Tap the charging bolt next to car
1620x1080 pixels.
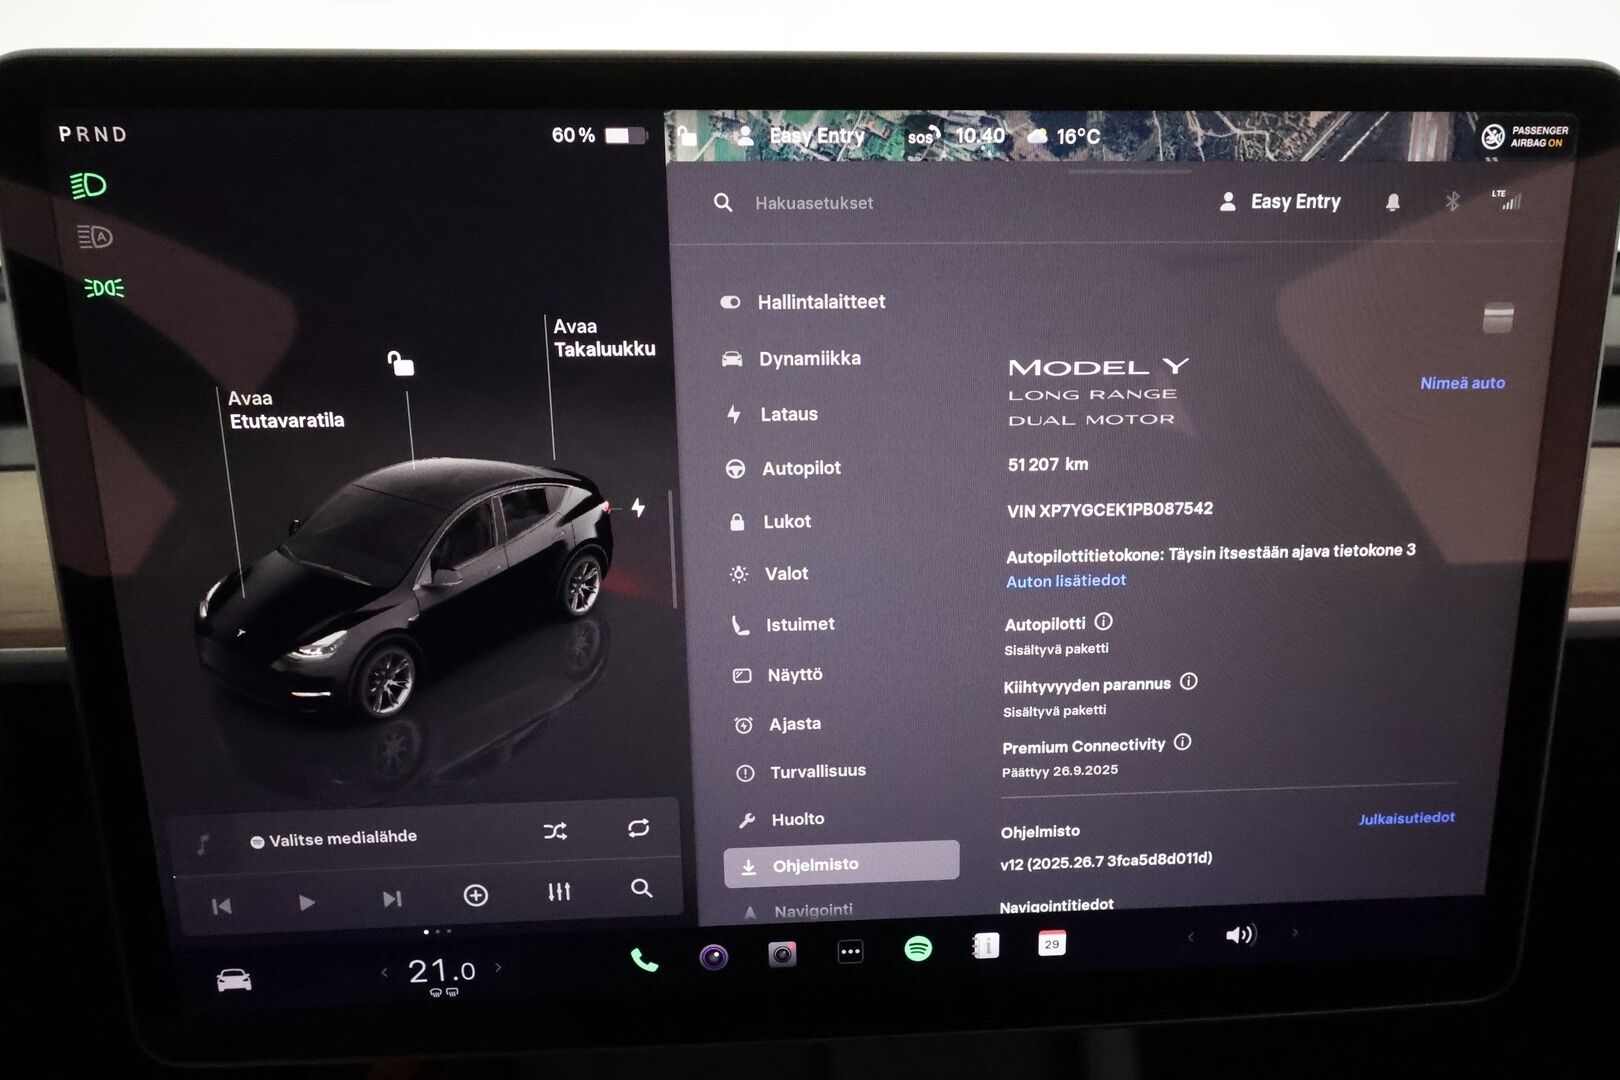(638, 508)
